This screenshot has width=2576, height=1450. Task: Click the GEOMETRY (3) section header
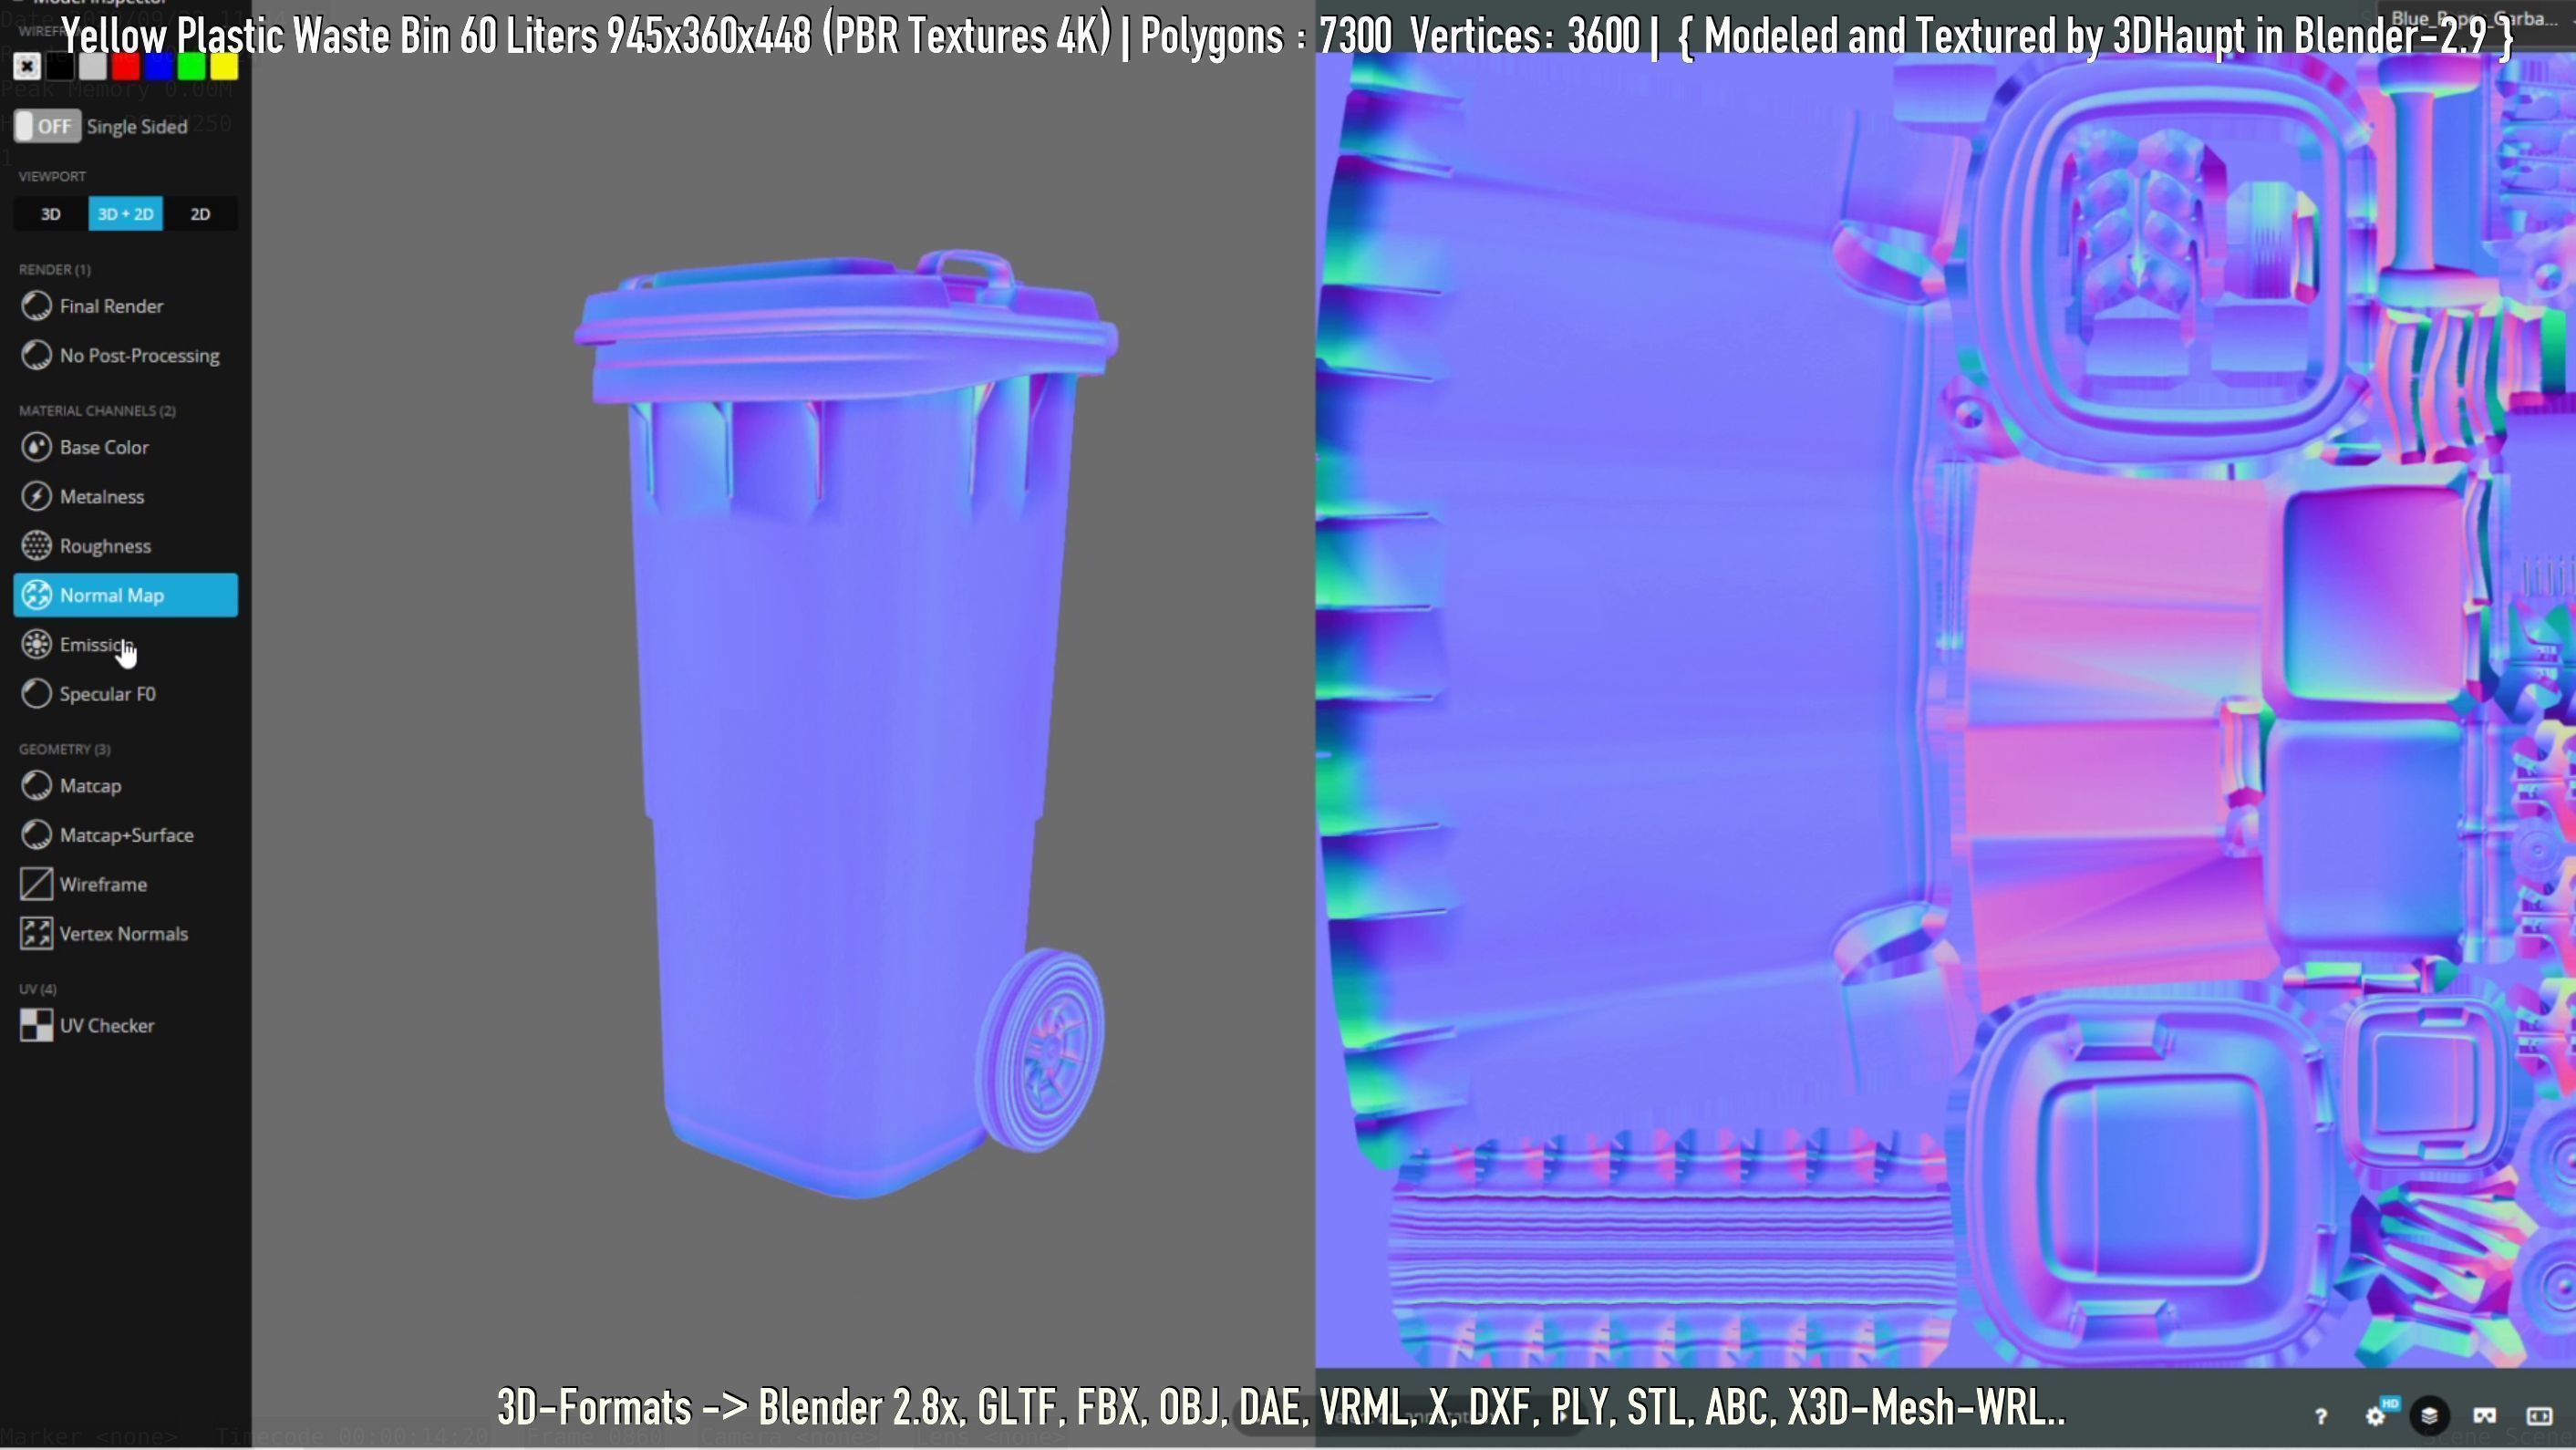tap(65, 749)
